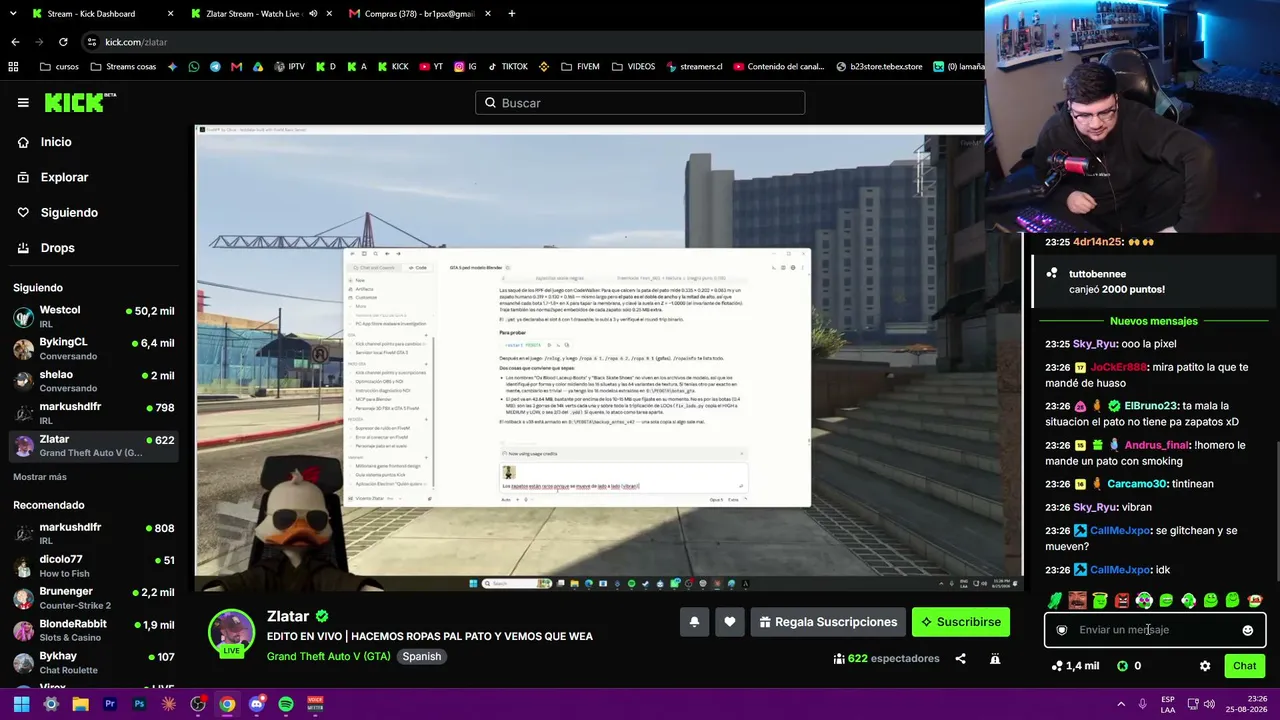Screen dimensions: 1280x720
Task: Open the streamers.cl bookmark
Action: click(x=693, y=67)
